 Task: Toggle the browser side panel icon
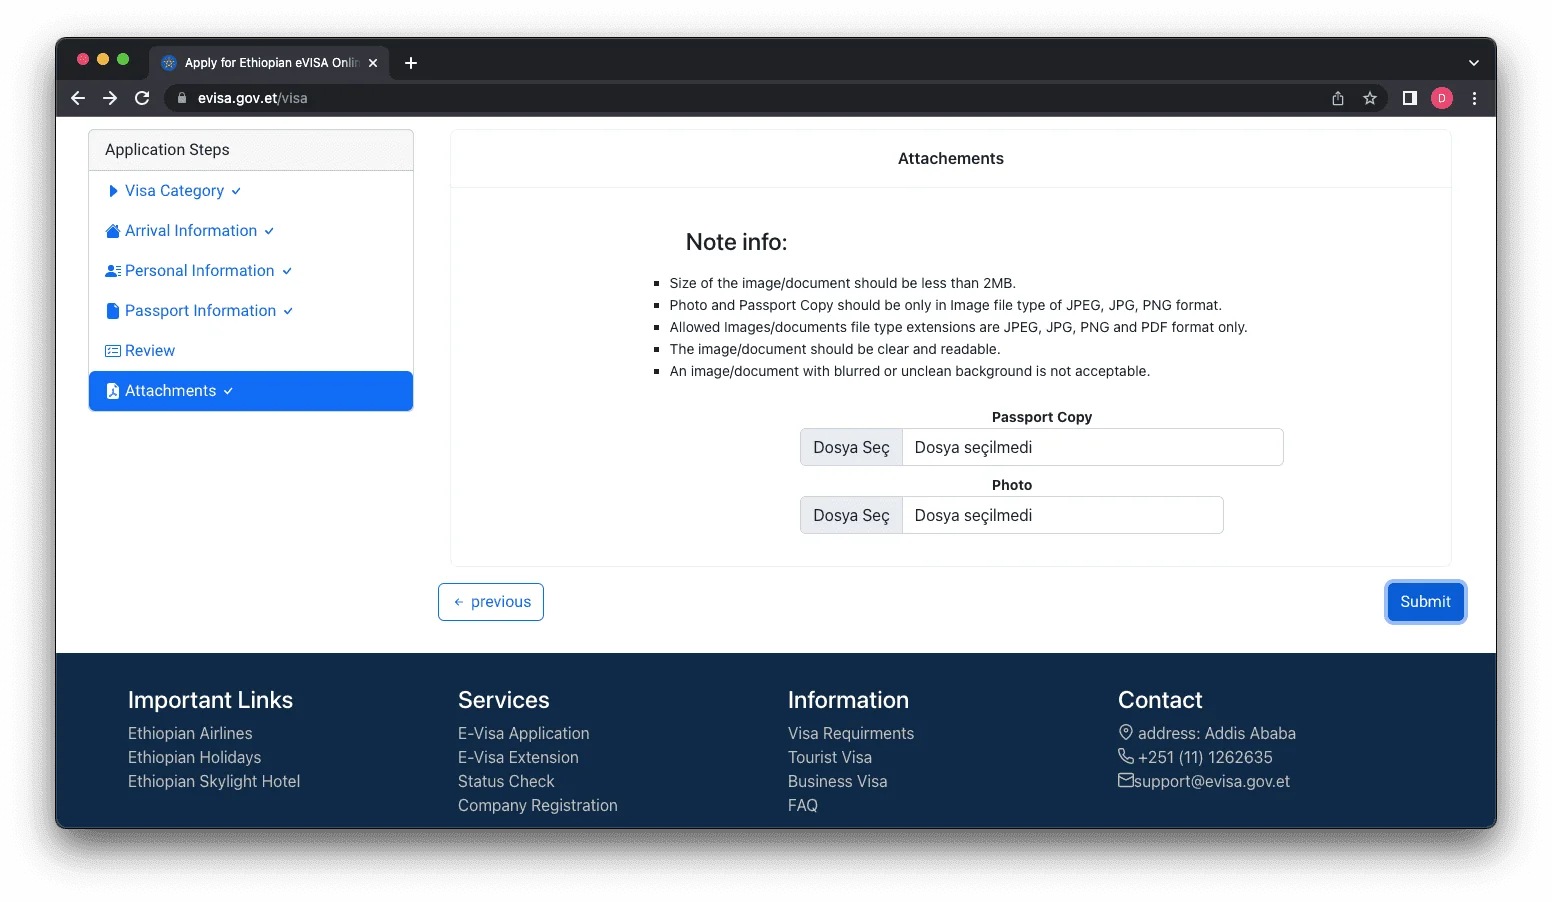click(x=1409, y=98)
